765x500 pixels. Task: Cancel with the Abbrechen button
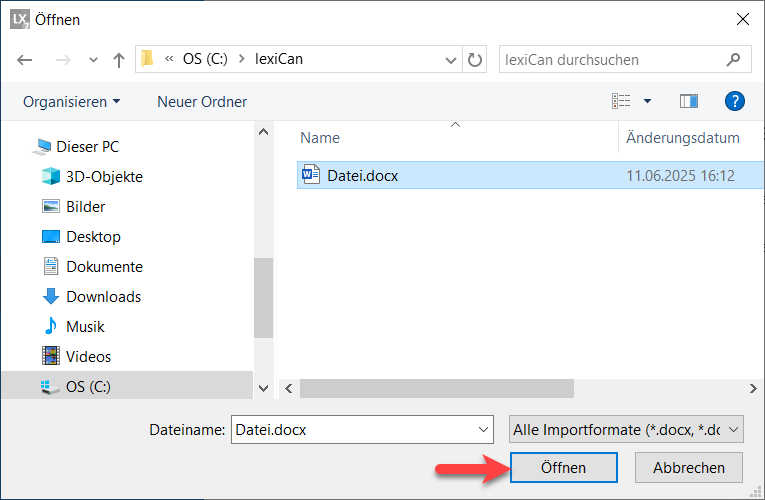point(689,467)
